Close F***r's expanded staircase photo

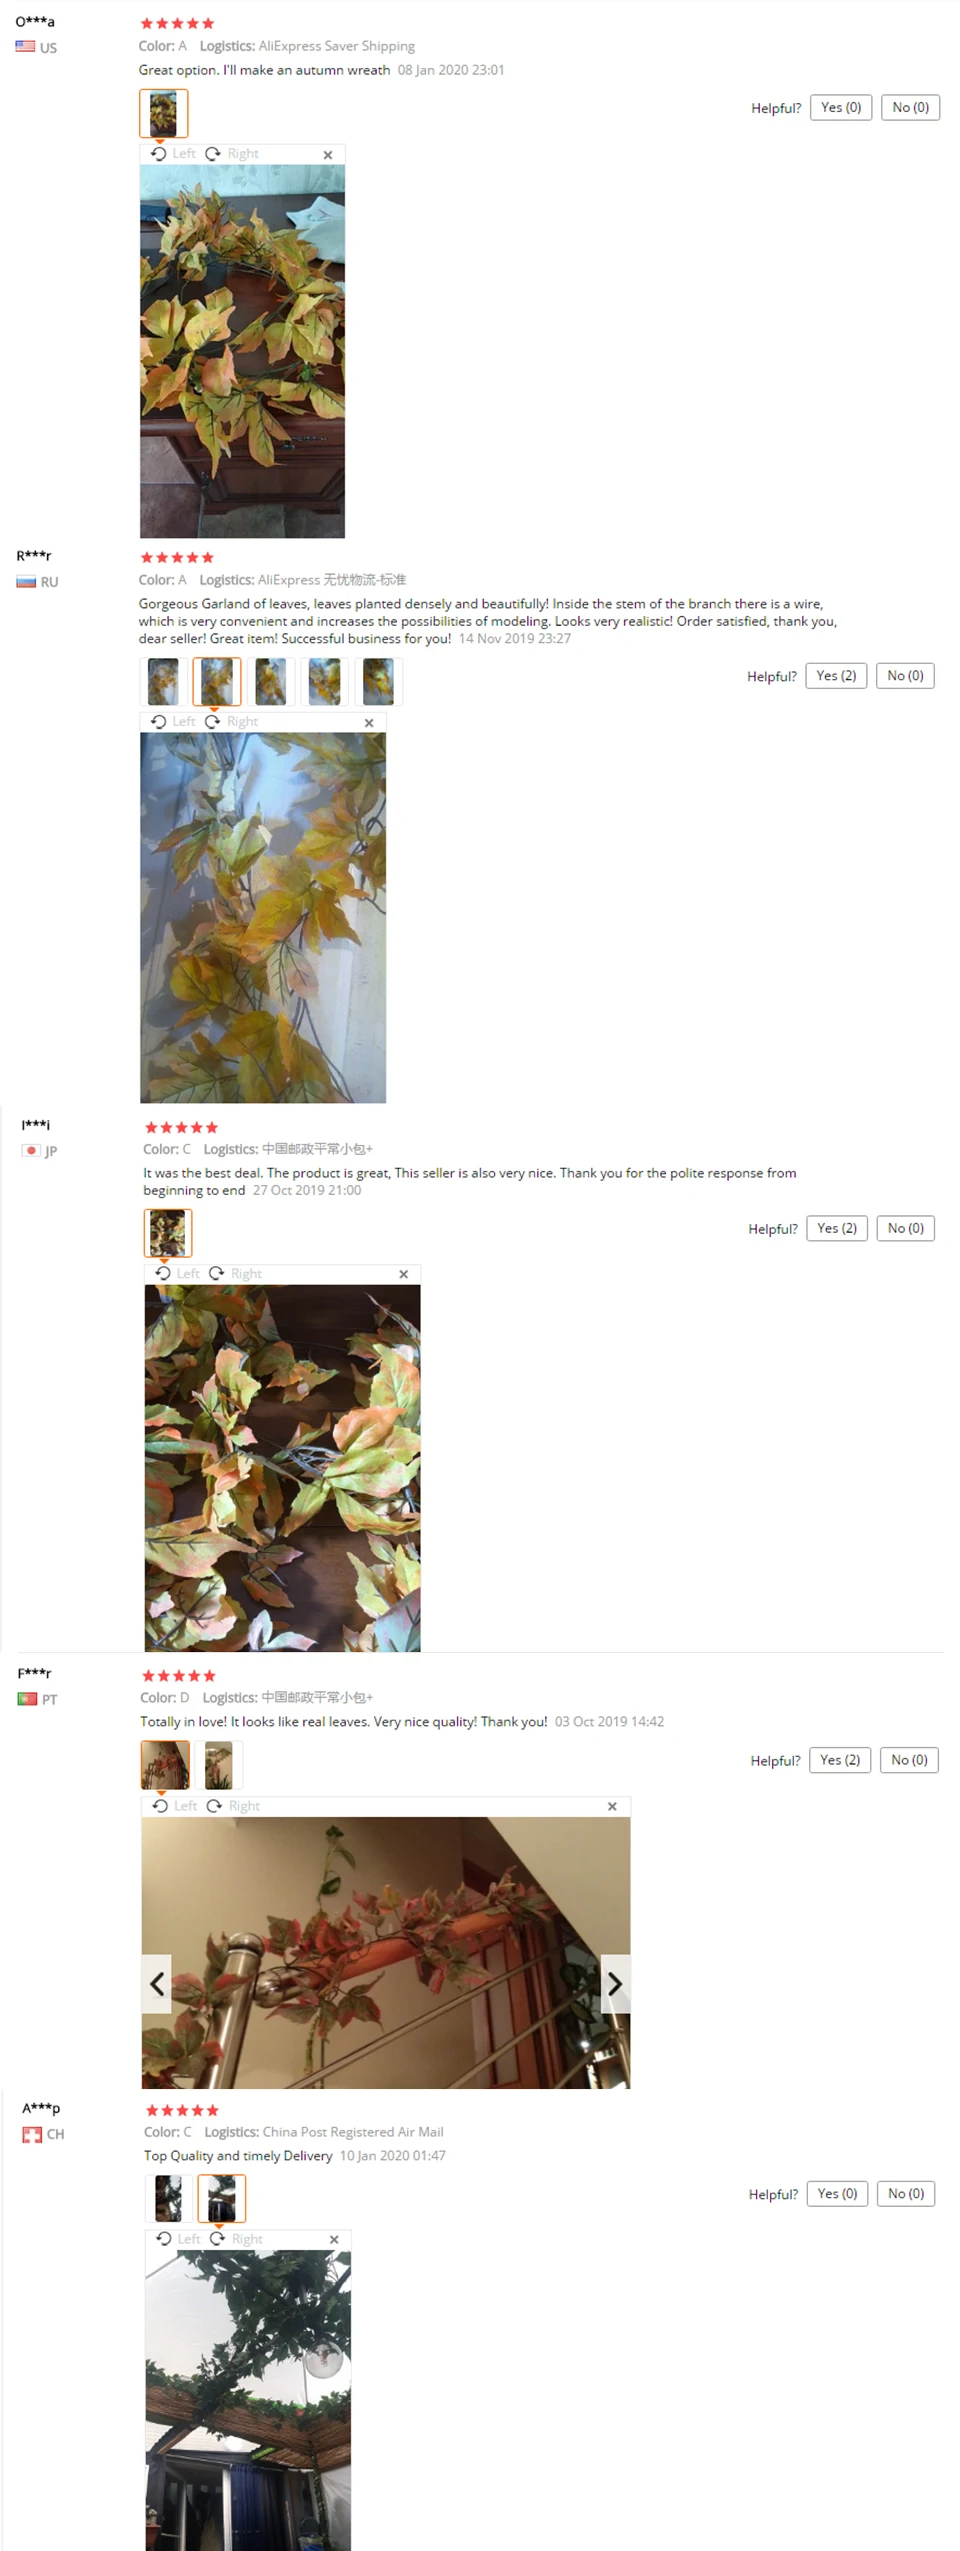pyautogui.click(x=612, y=1807)
